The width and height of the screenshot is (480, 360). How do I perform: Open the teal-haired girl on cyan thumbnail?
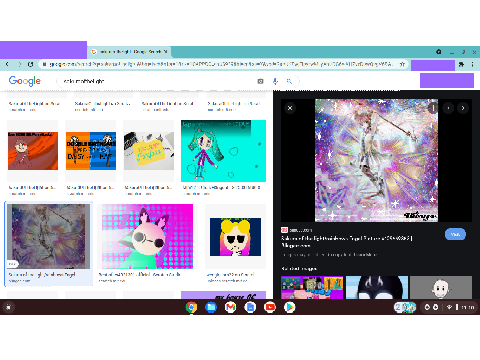click(223, 151)
